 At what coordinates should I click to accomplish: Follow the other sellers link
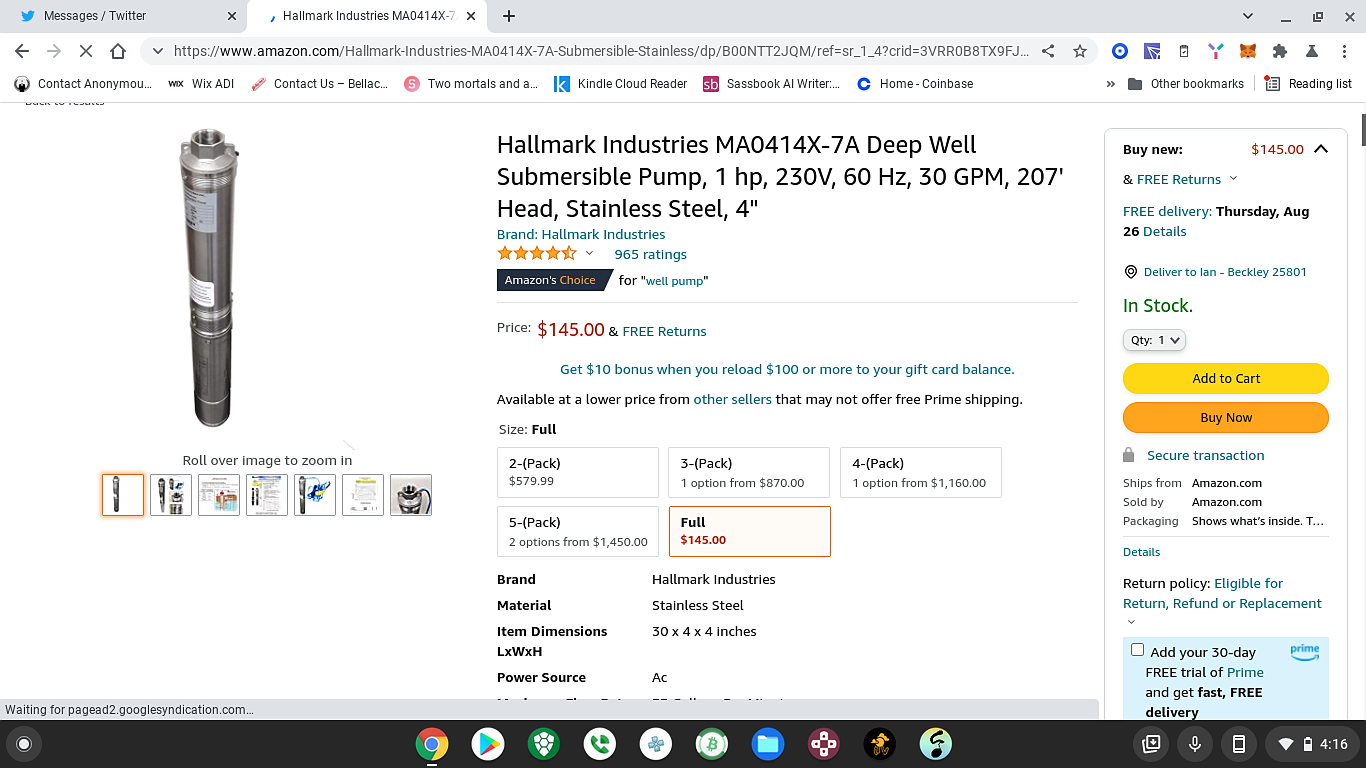coord(733,399)
